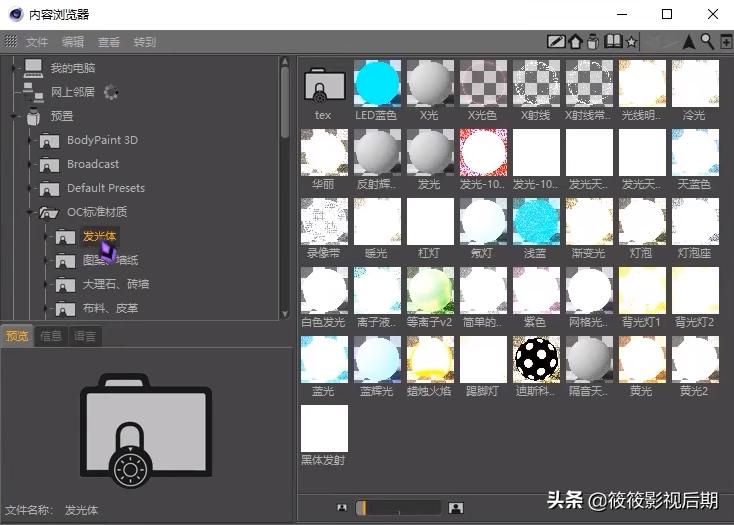734x525 pixels.
Task: Open catalogs via the book icon
Action: point(613,42)
